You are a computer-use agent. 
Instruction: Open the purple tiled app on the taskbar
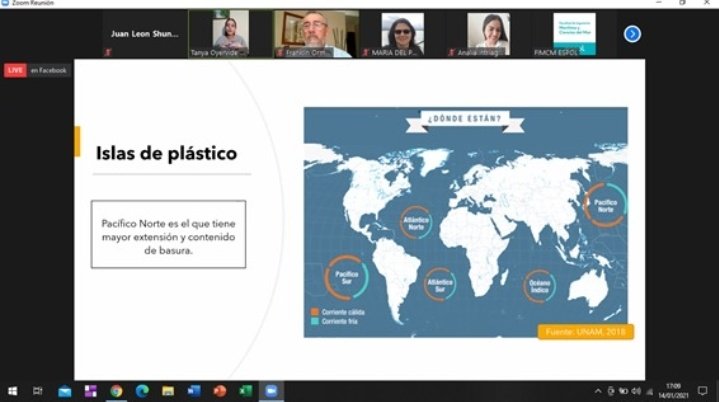pos(90,391)
